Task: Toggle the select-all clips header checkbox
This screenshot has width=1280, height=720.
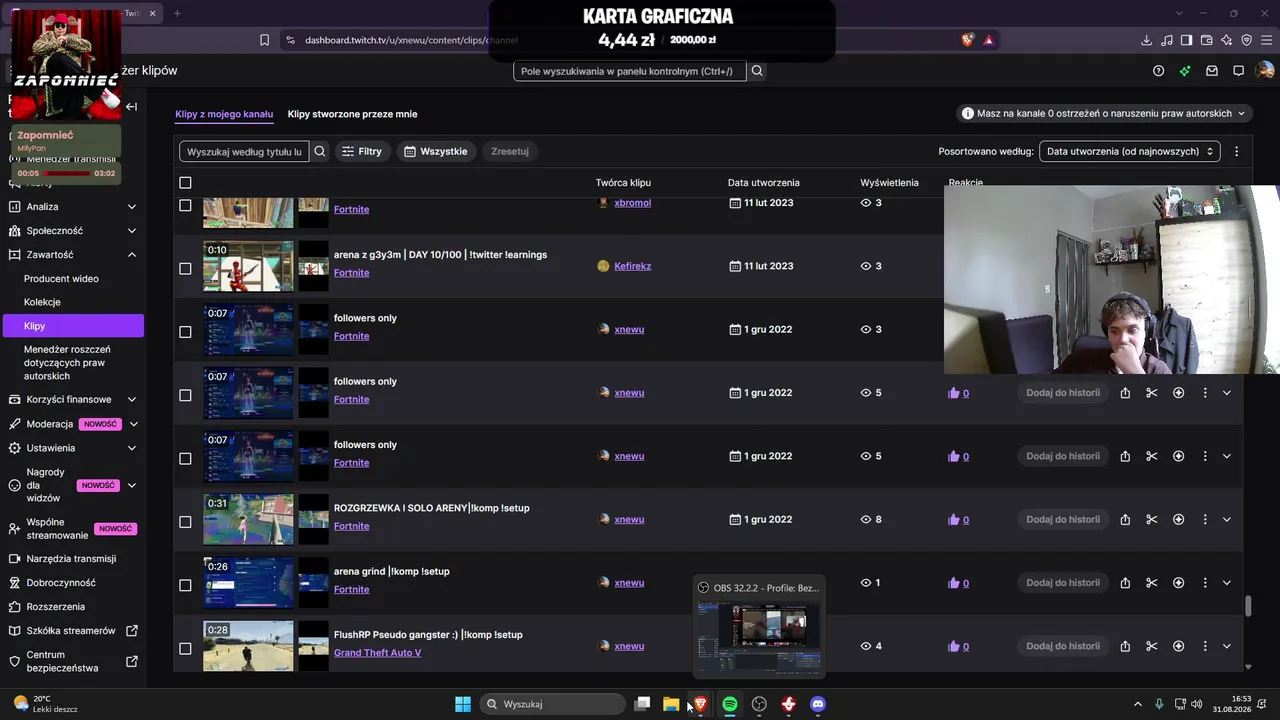Action: click(x=185, y=183)
